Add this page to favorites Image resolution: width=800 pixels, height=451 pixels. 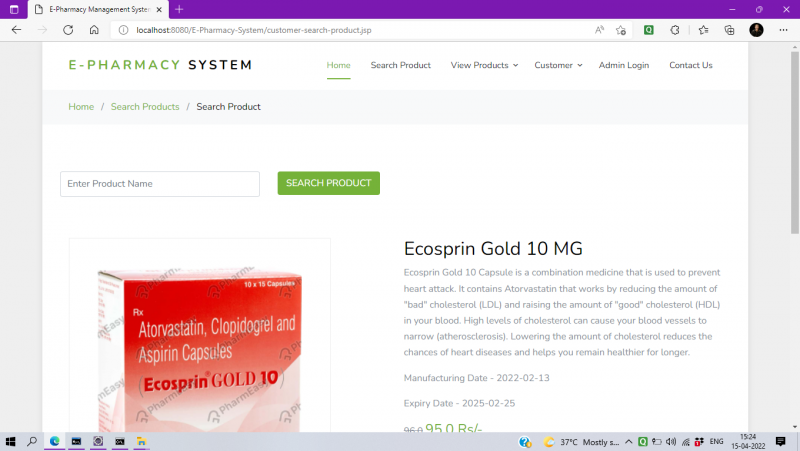(621, 30)
